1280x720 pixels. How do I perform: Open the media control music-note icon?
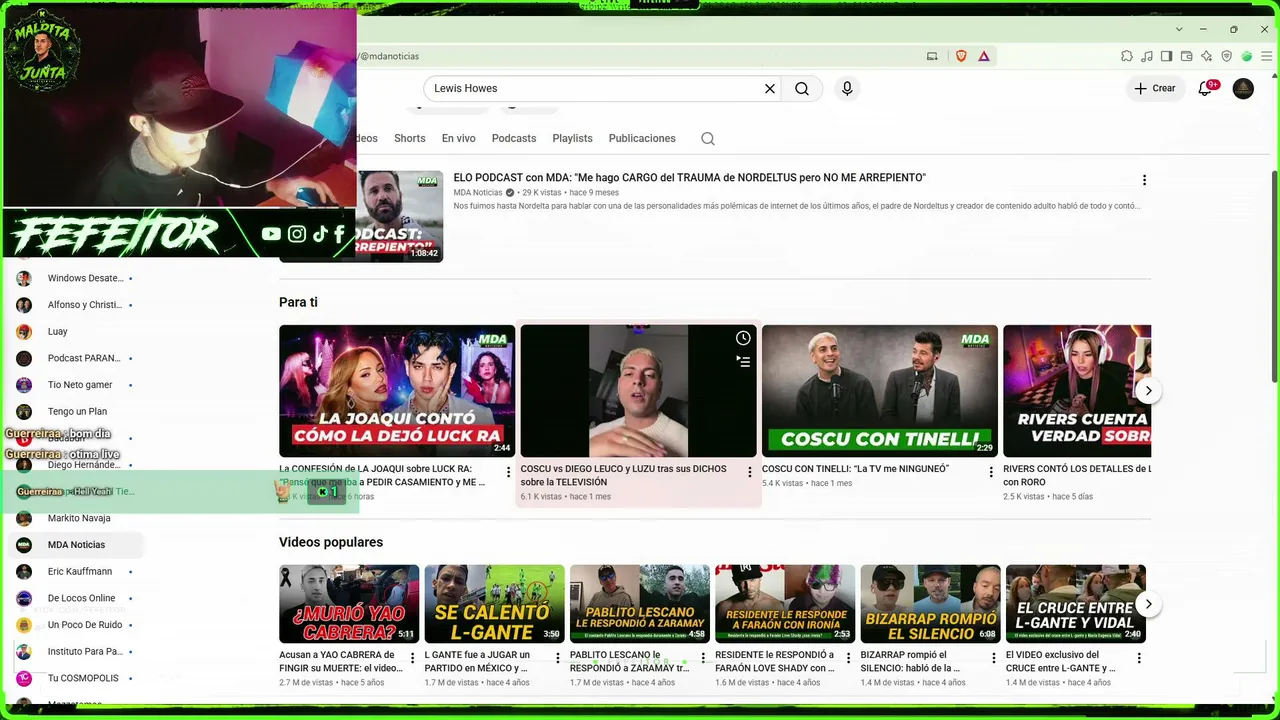(1147, 56)
